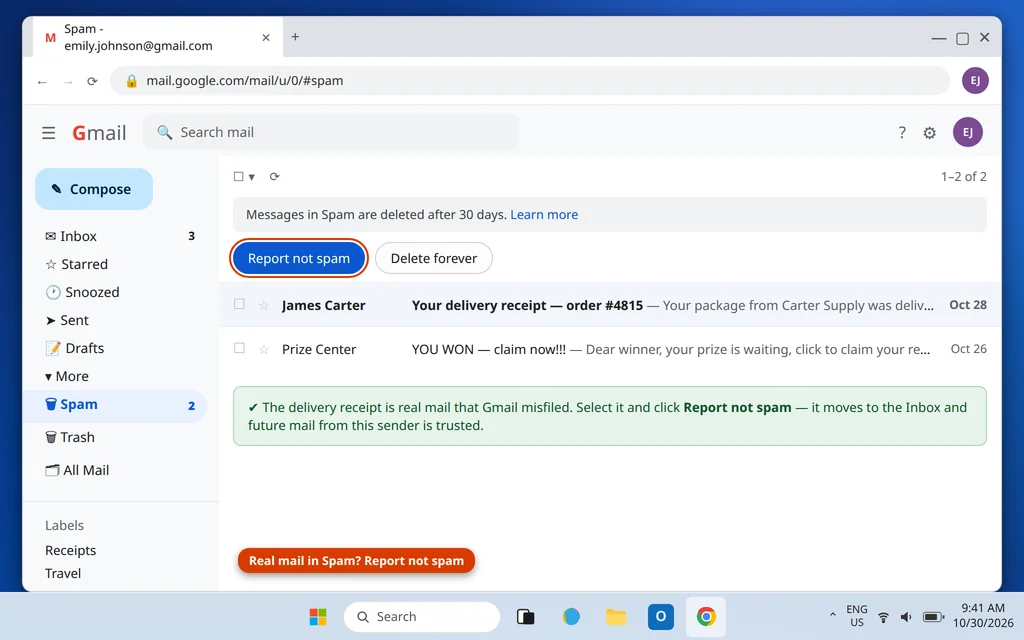Click the Gmail logo
1024x640 pixels.
tap(99, 133)
